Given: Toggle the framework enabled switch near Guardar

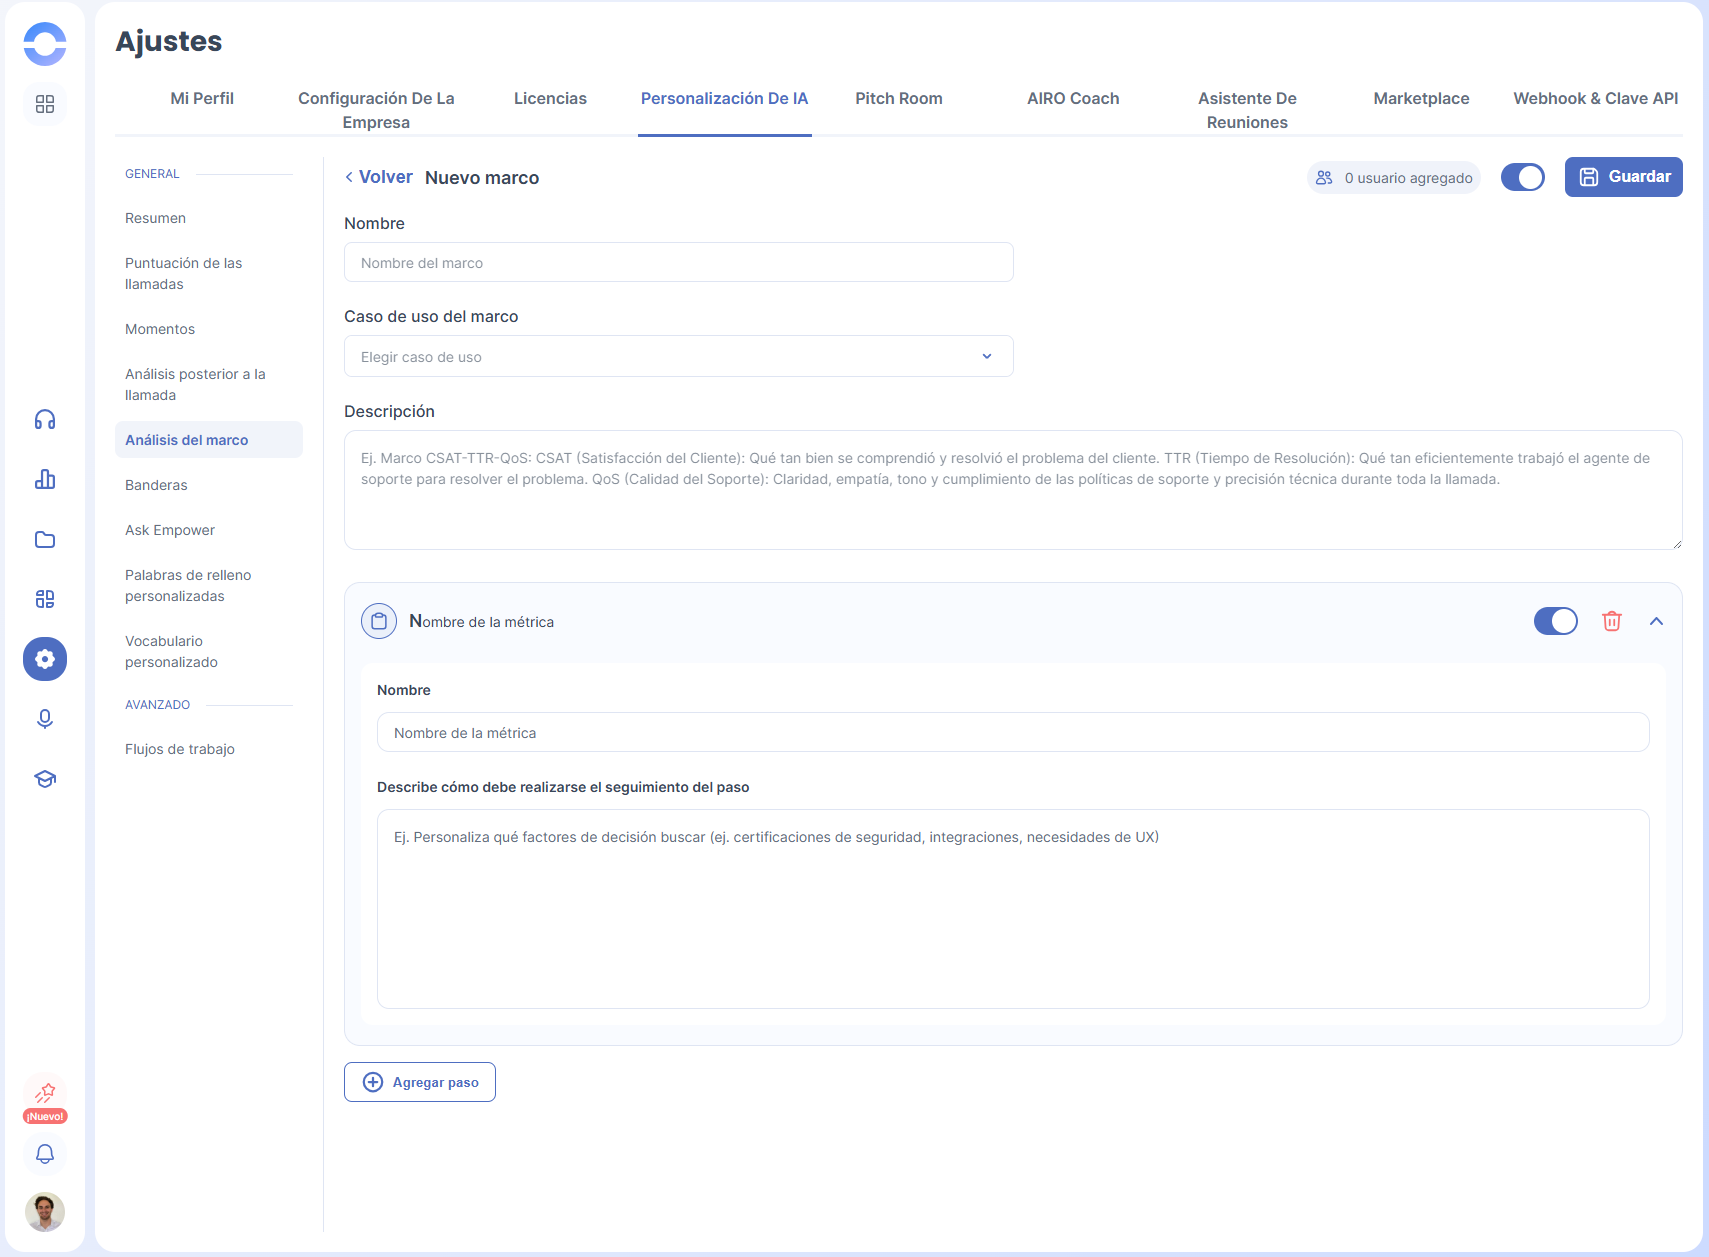Looking at the screenshot, I should (x=1522, y=177).
